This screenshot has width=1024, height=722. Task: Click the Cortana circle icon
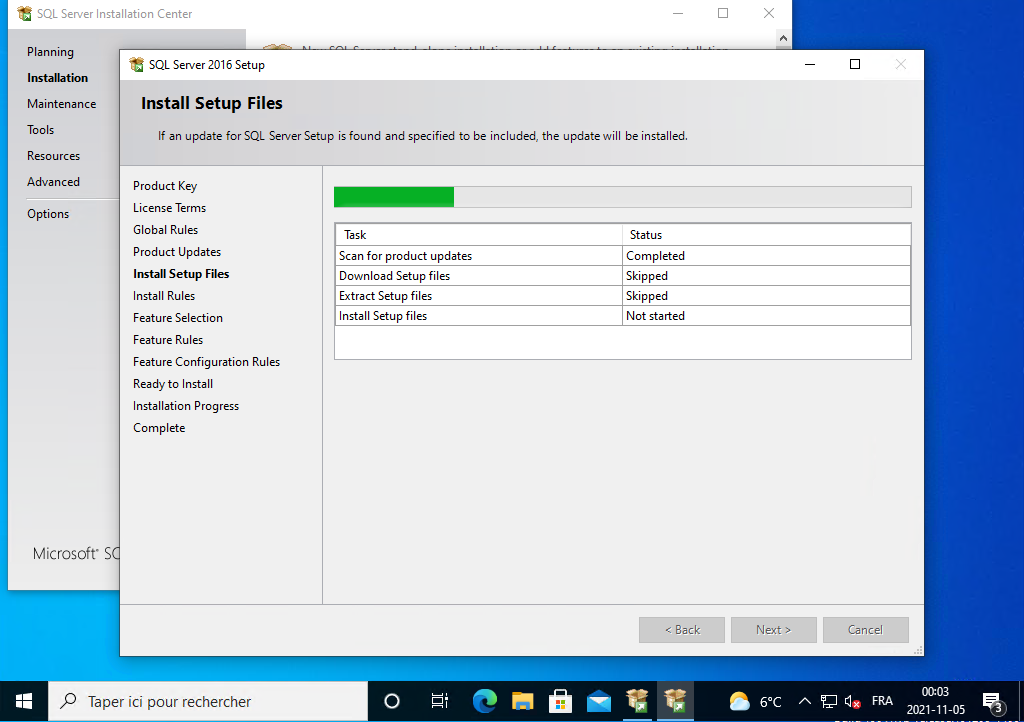point(392,701)
